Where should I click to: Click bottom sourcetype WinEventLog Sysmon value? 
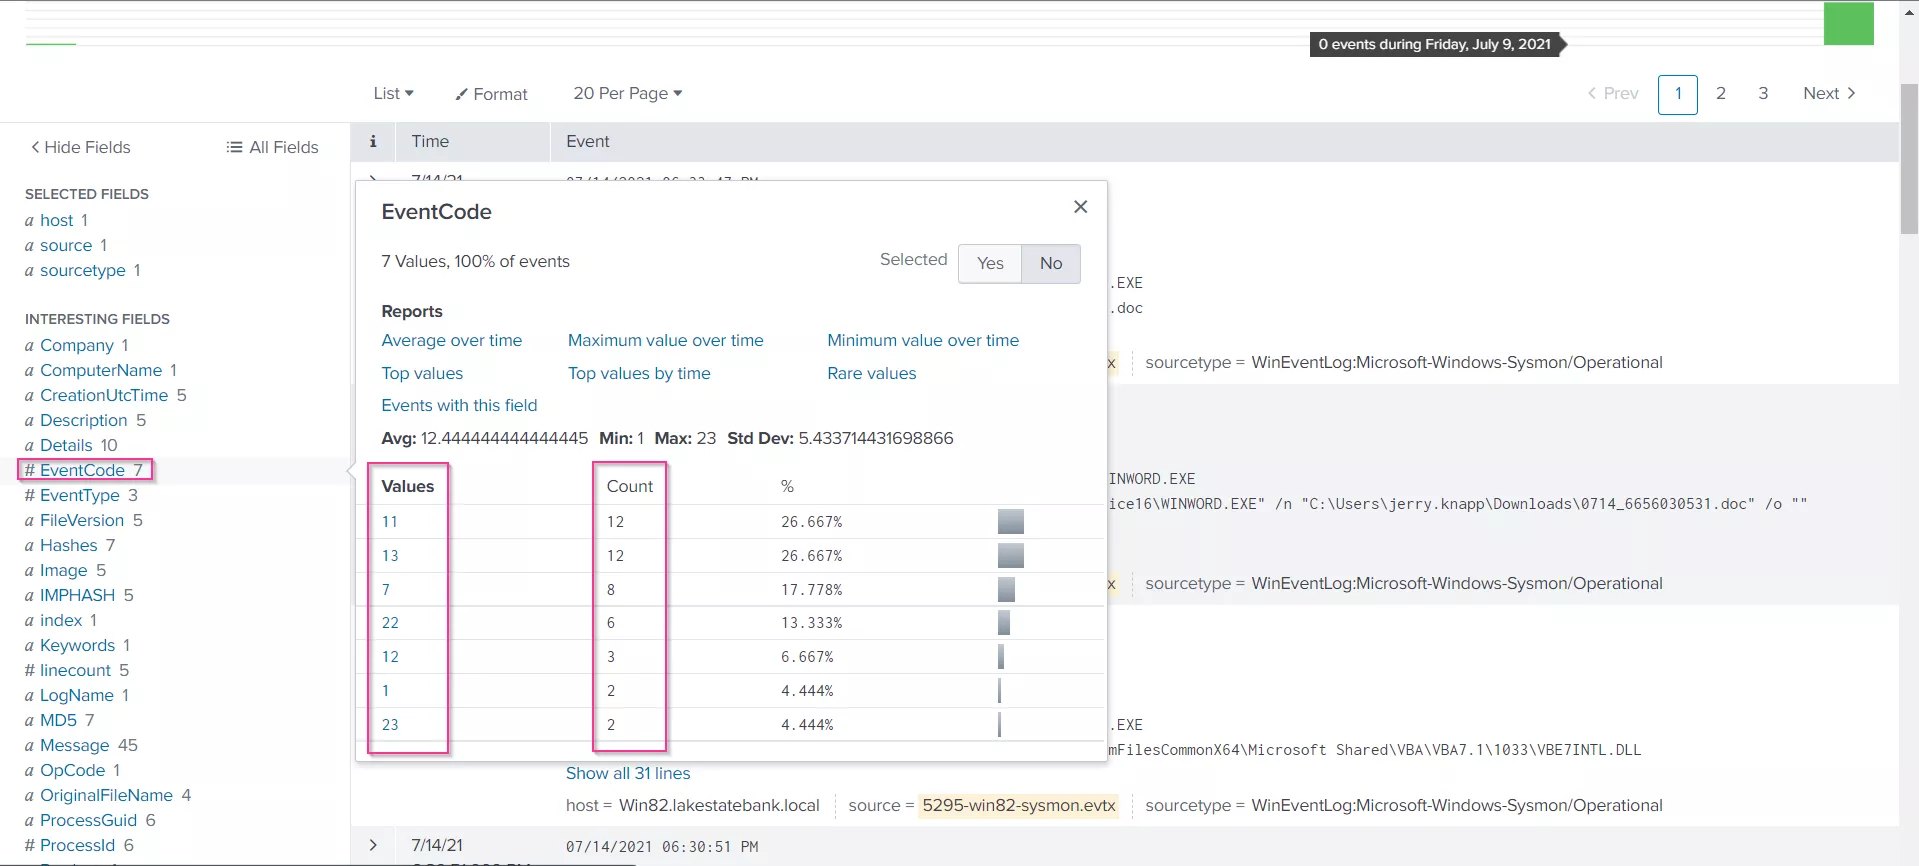point(1457,805)
